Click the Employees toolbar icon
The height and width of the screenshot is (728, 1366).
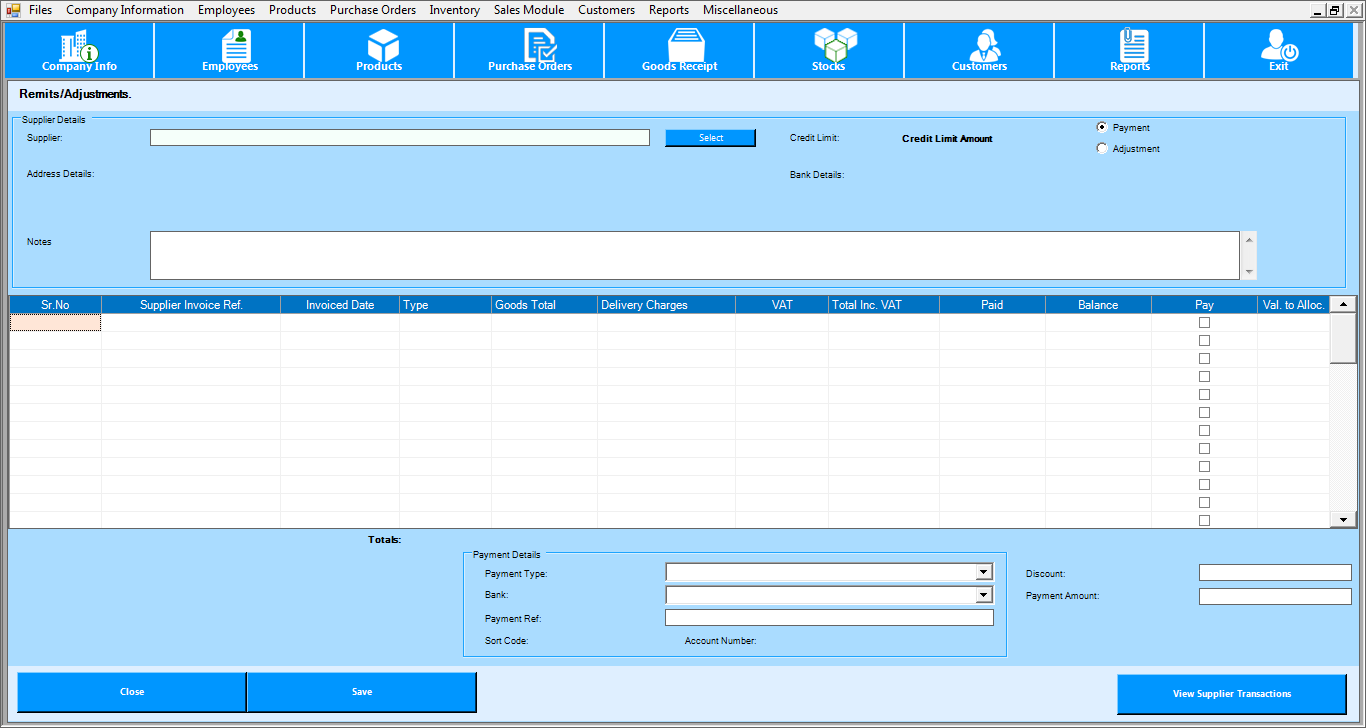click(230, 50)
